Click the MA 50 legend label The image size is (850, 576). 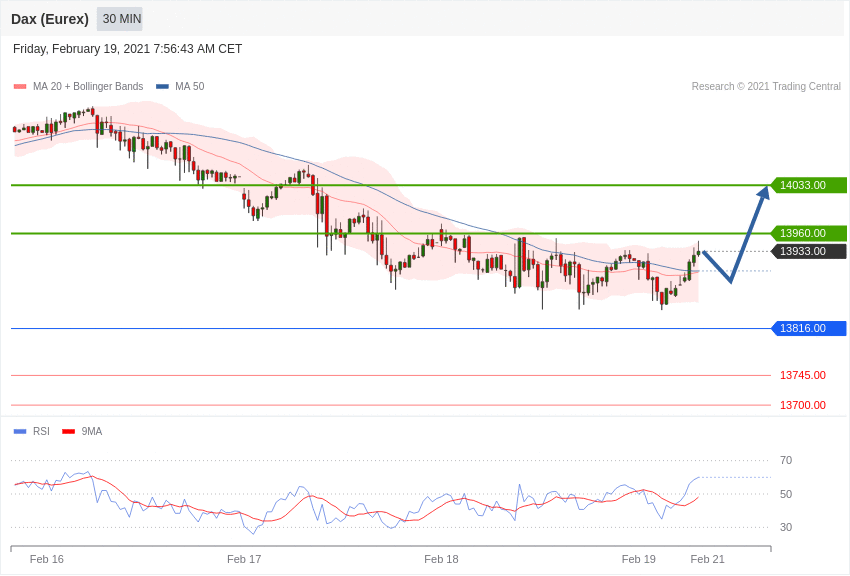(190, 86)
